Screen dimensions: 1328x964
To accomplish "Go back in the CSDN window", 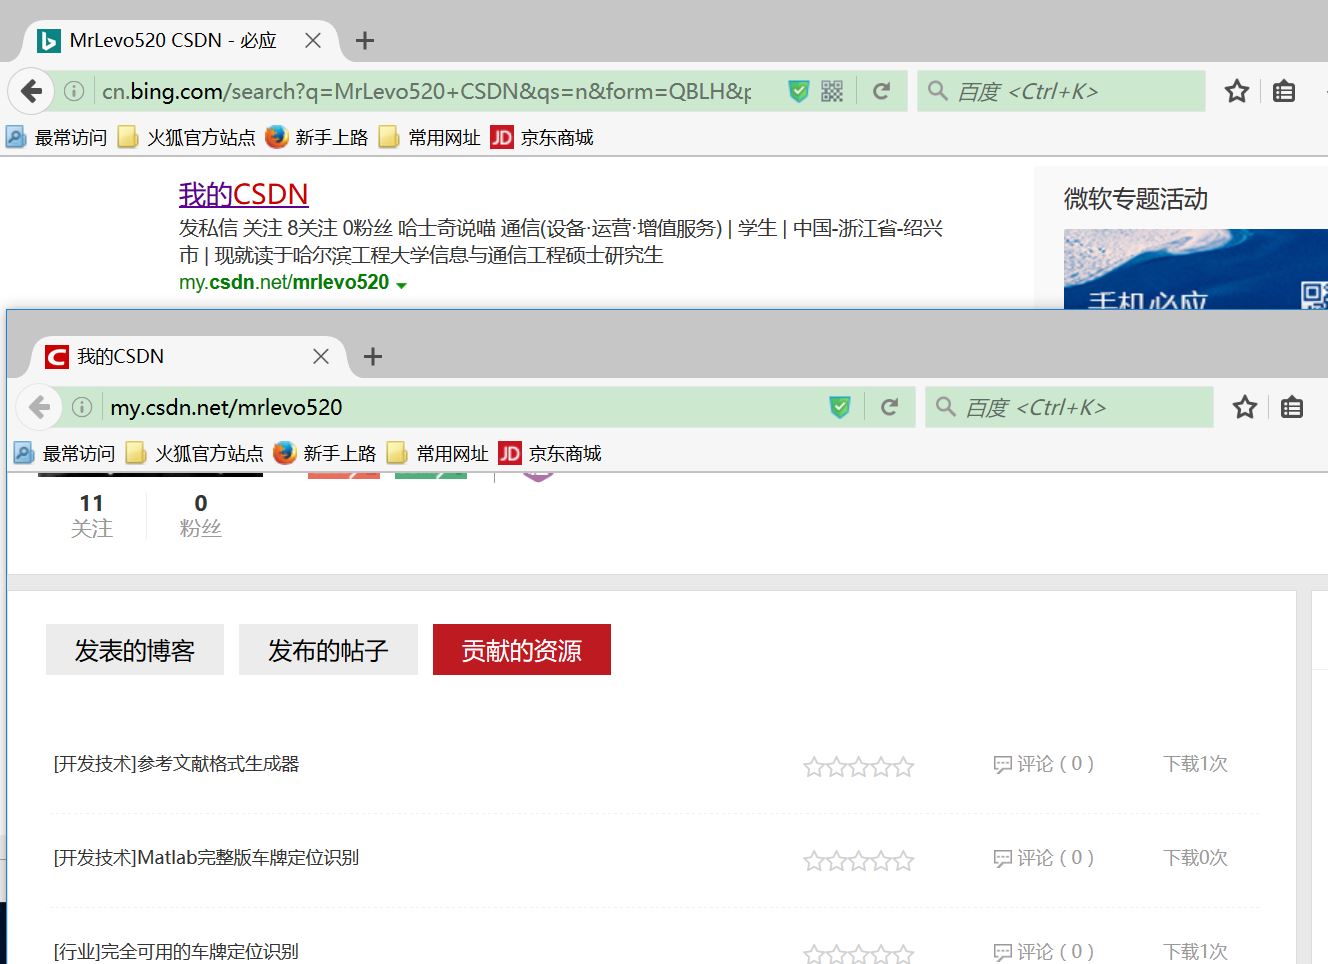I will 39,408.
